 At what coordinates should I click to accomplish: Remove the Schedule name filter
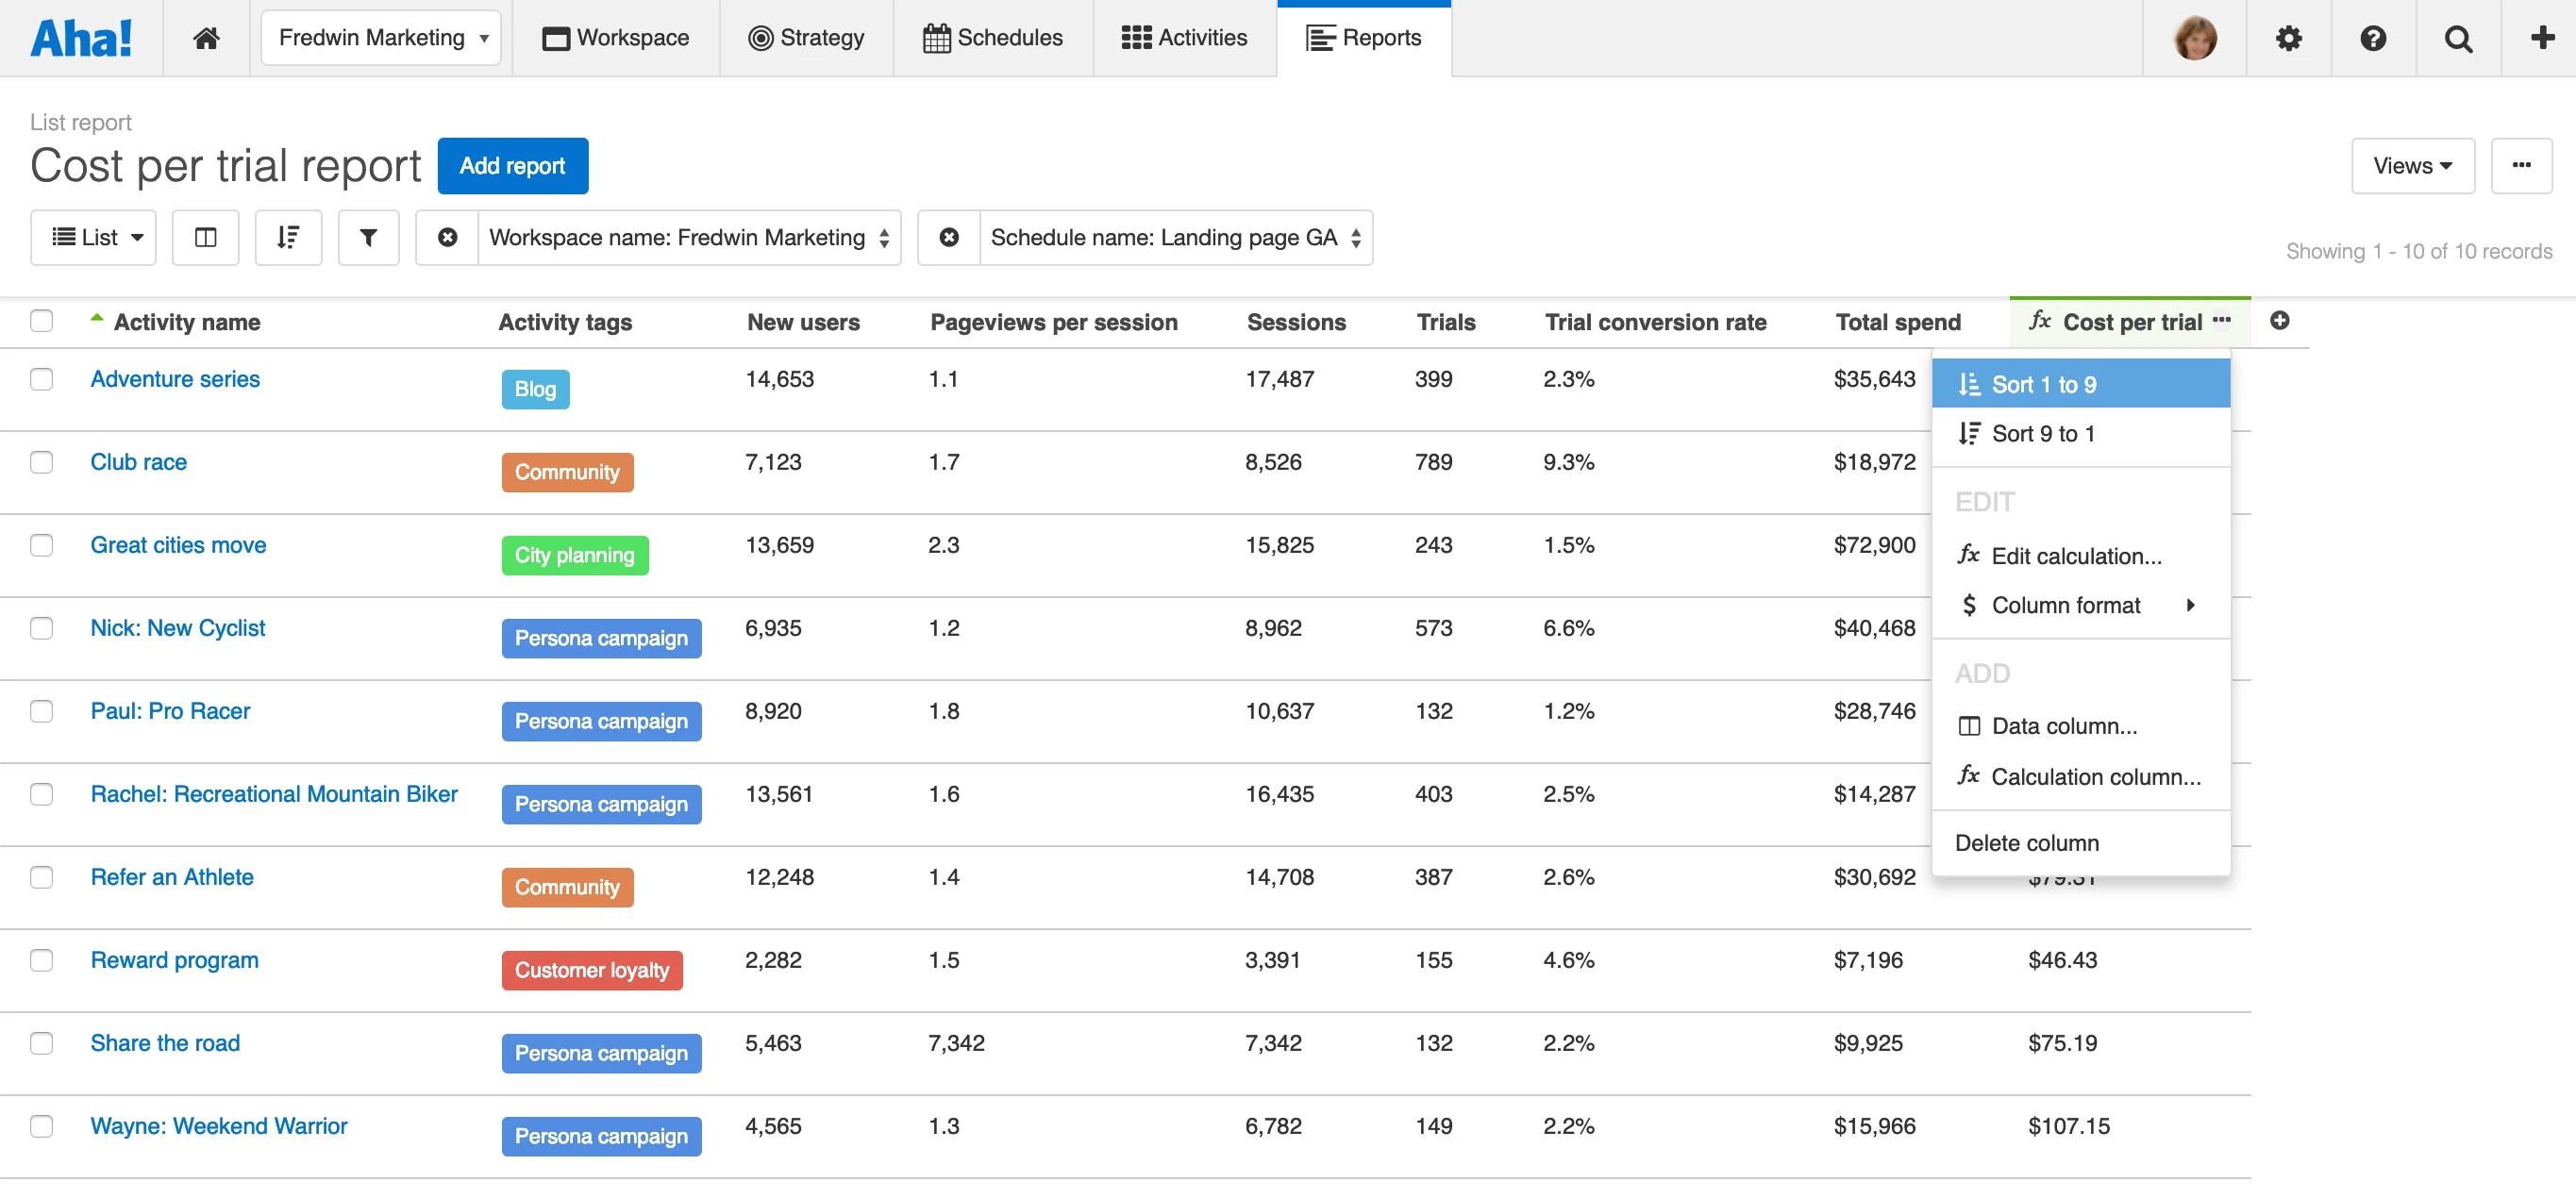[948, 237]
